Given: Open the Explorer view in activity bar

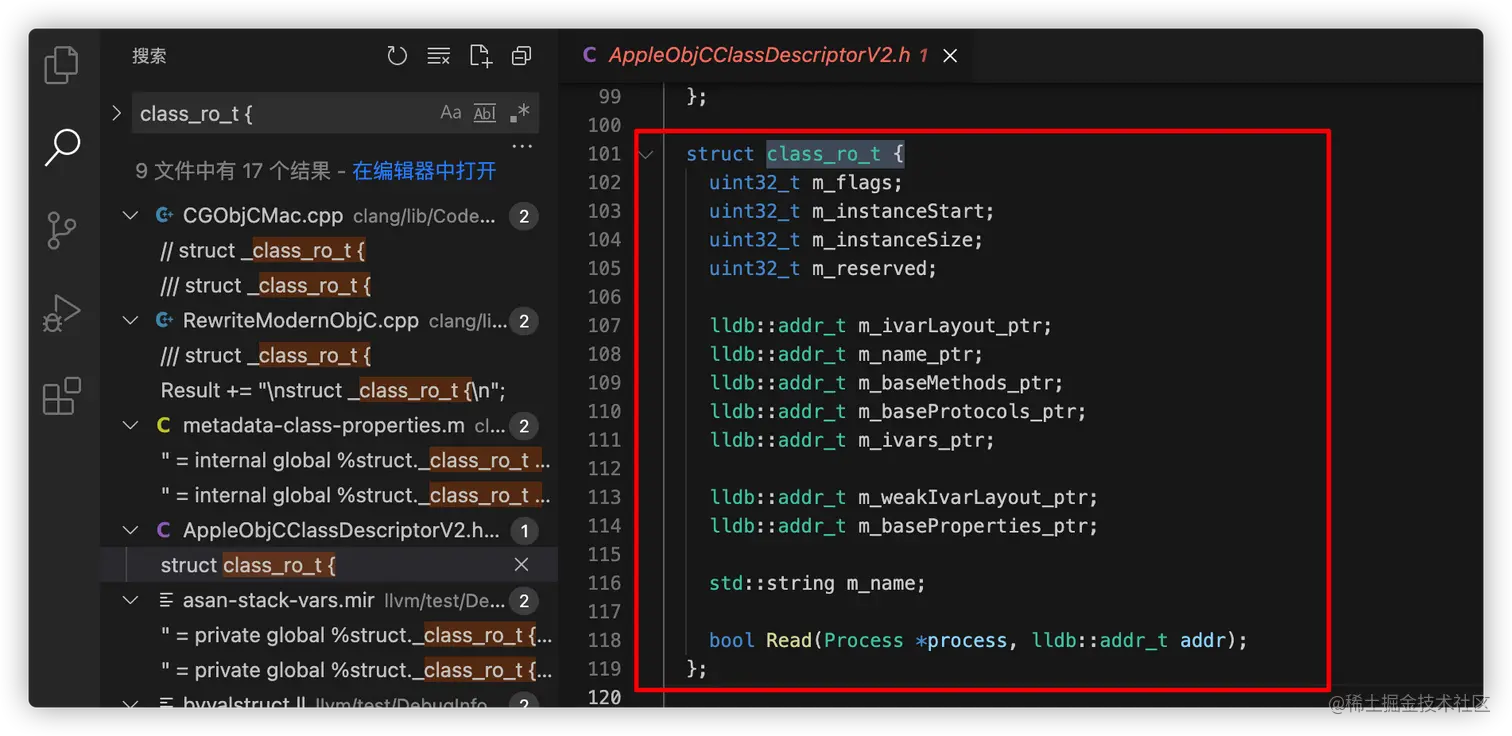Looking at the screenshot, I should (62, 65).
